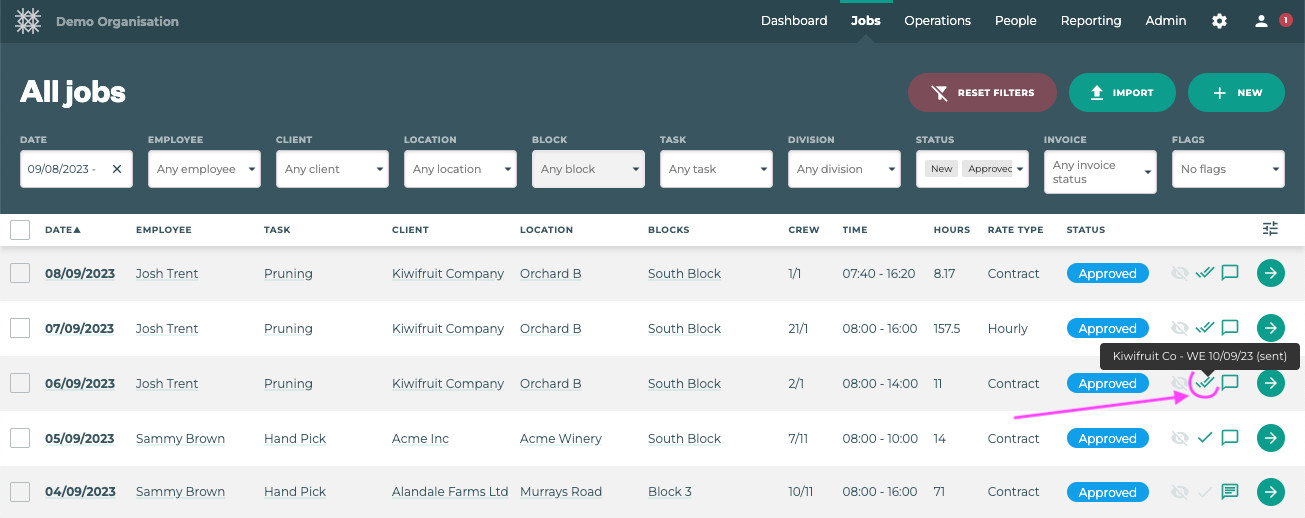Open the settings gear icon
The image size is (1305, 518).
tap(1219, 21)
